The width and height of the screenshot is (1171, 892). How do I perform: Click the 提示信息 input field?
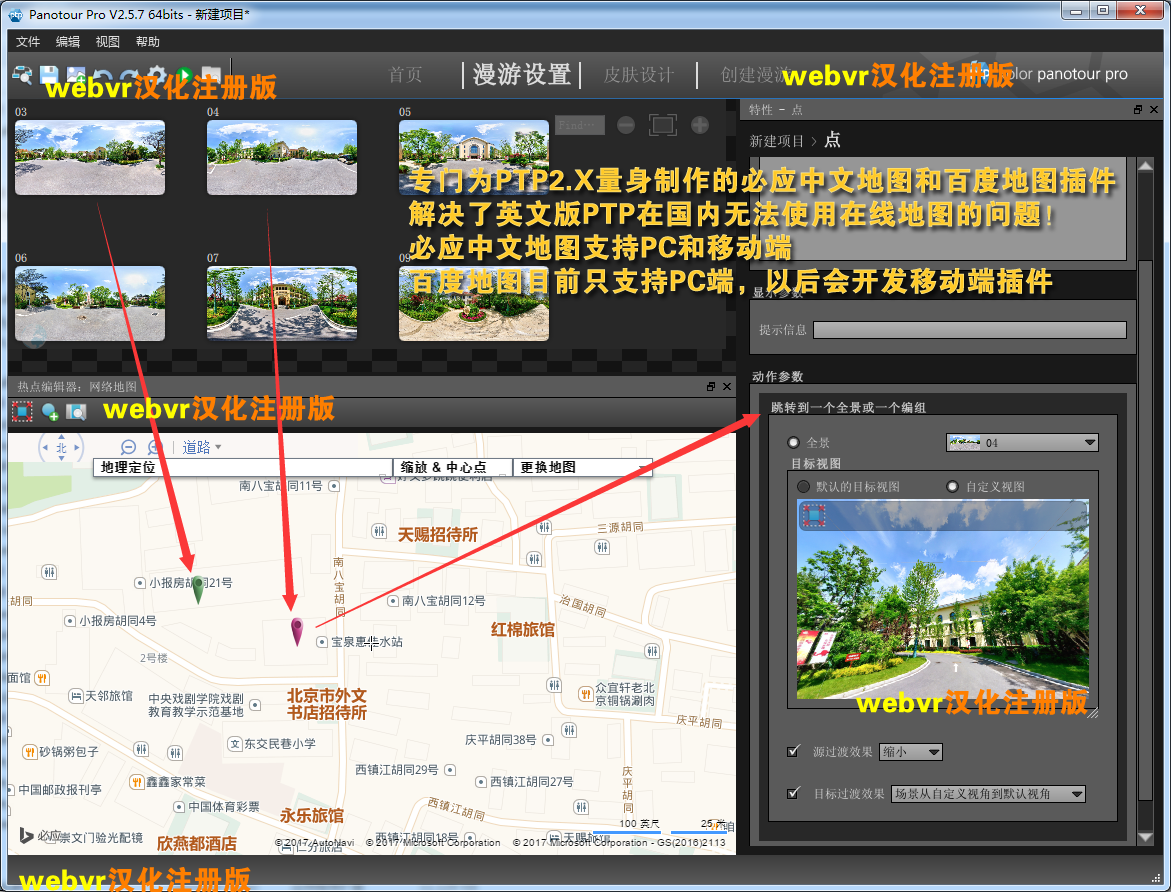[969, 330]
